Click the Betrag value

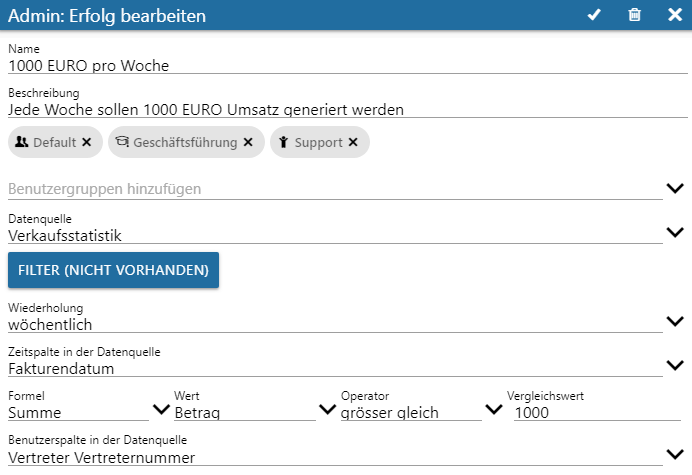point(197,413)
